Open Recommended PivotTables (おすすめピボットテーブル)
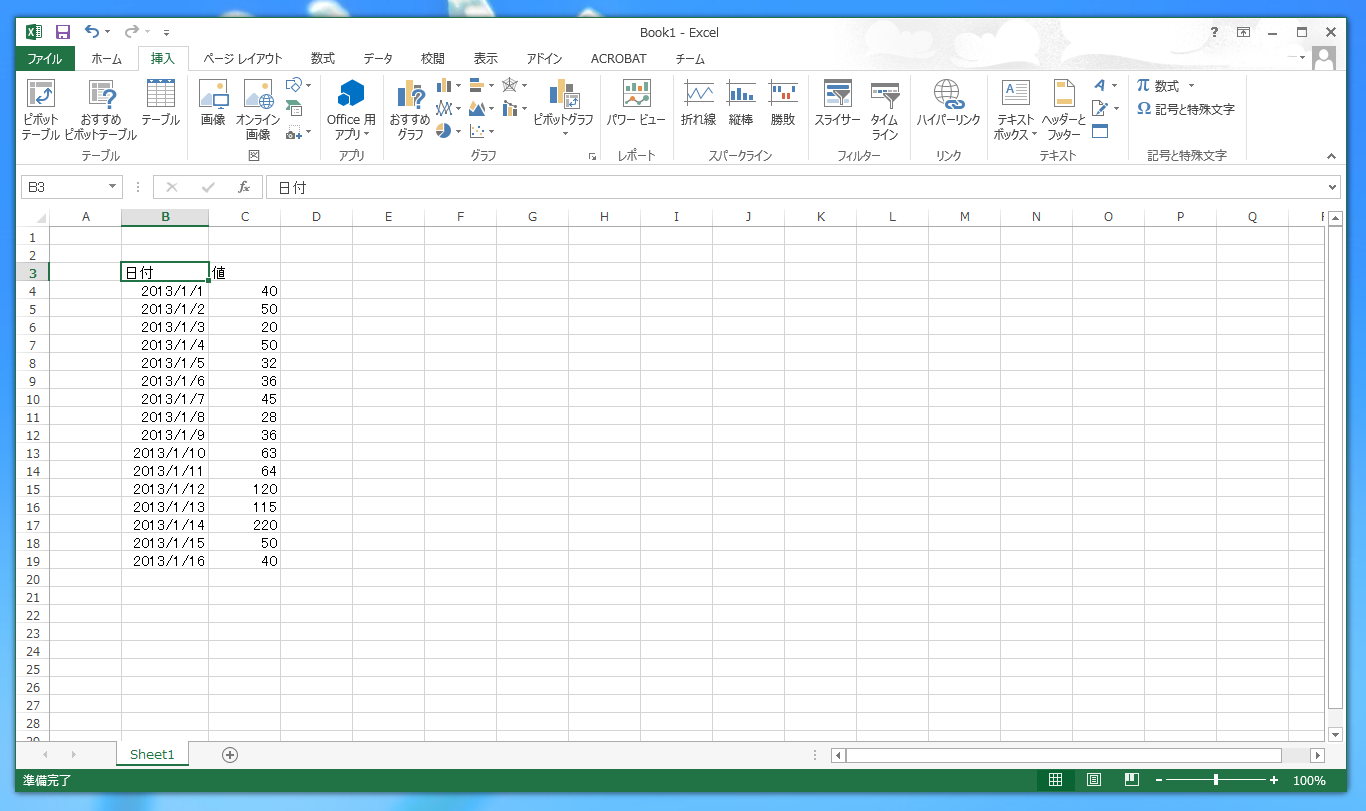The image size is (1366, 811). 101,110
